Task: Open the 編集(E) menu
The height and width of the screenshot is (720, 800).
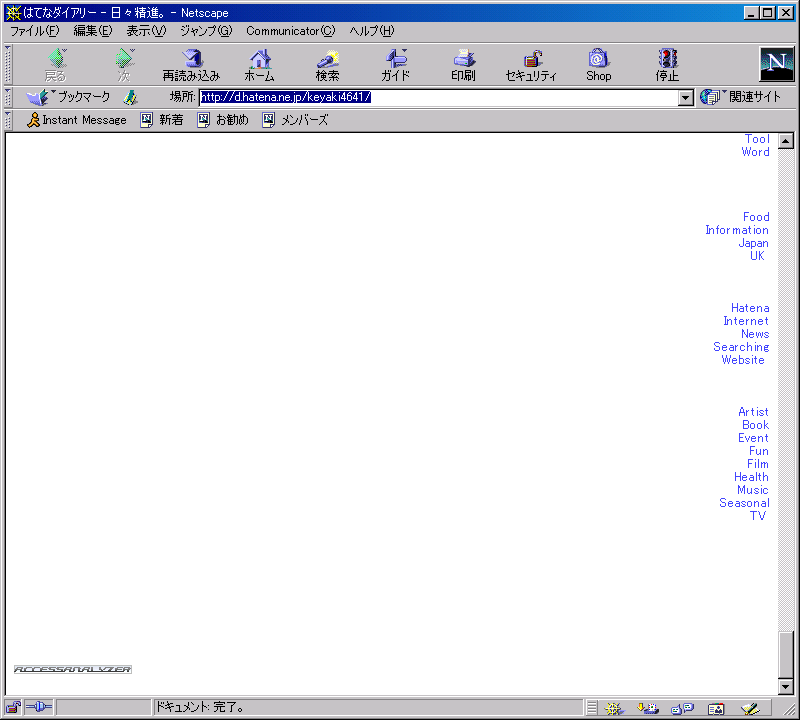Action: click(92, 31)
